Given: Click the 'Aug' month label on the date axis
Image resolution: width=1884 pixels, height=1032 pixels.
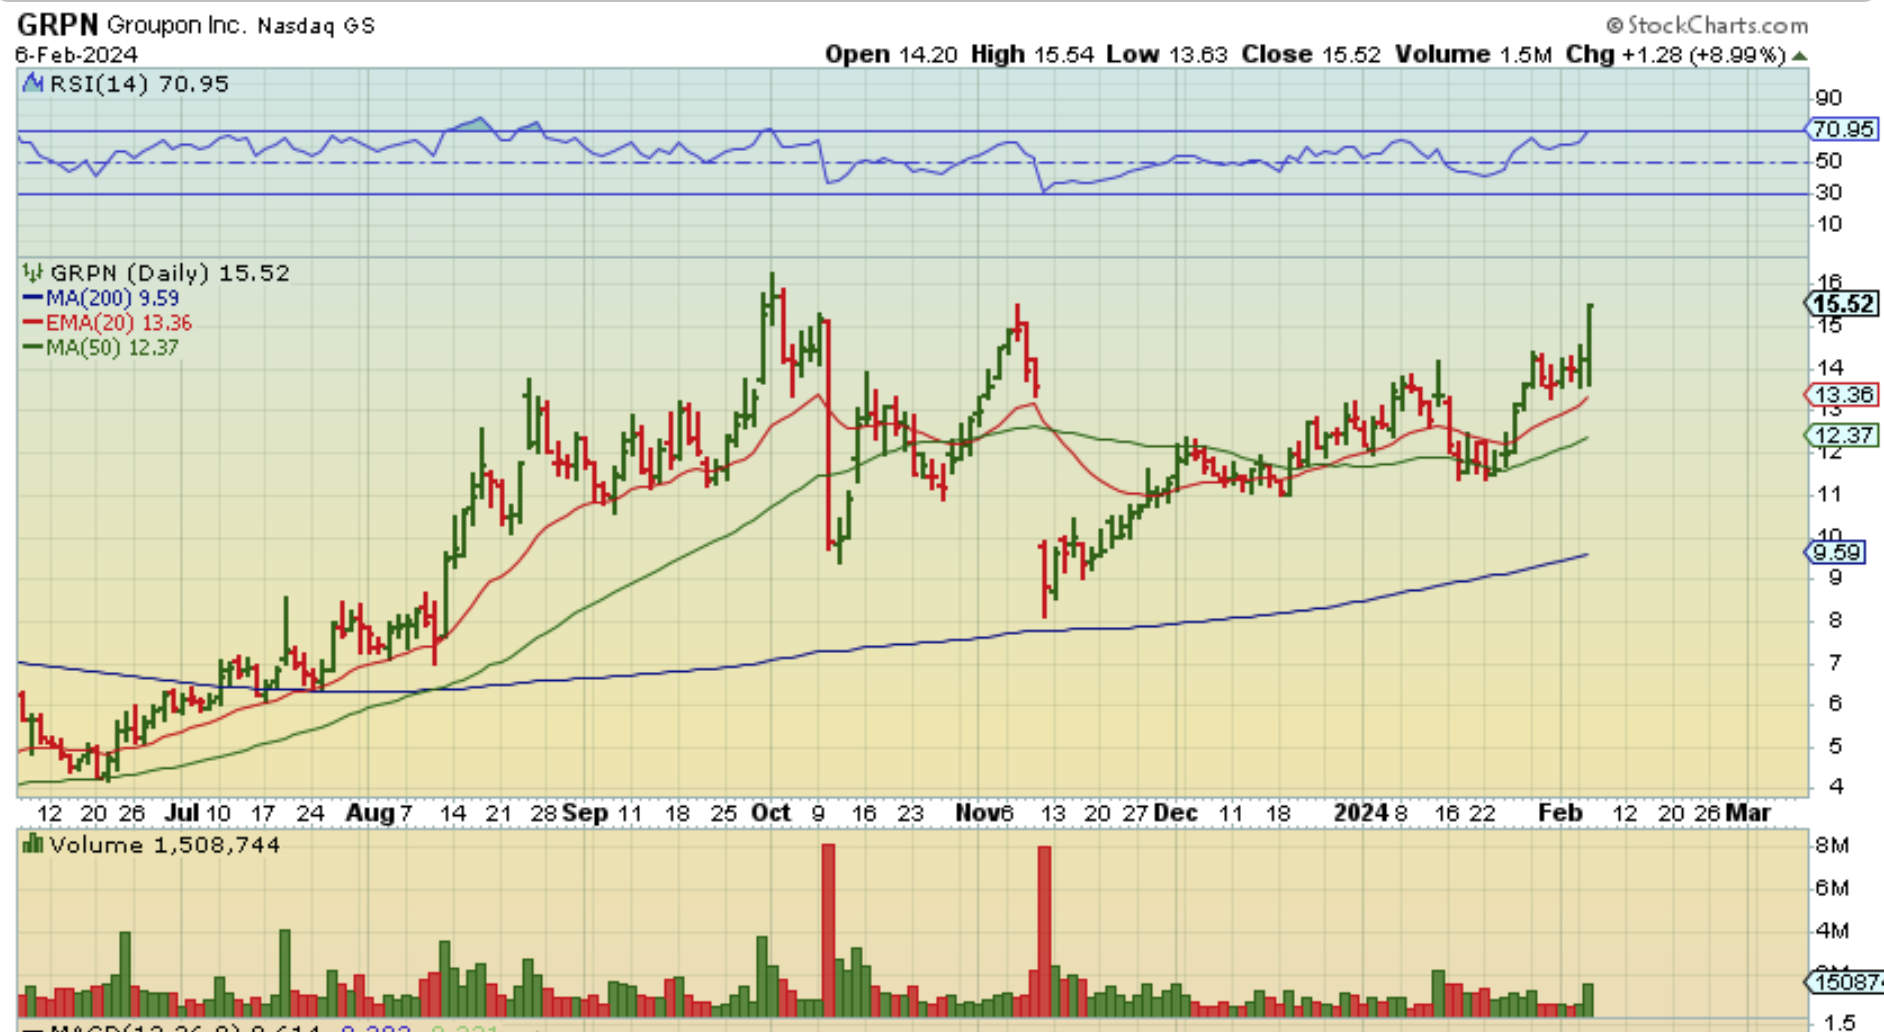Looking at the screenshot, I should 369,813.
